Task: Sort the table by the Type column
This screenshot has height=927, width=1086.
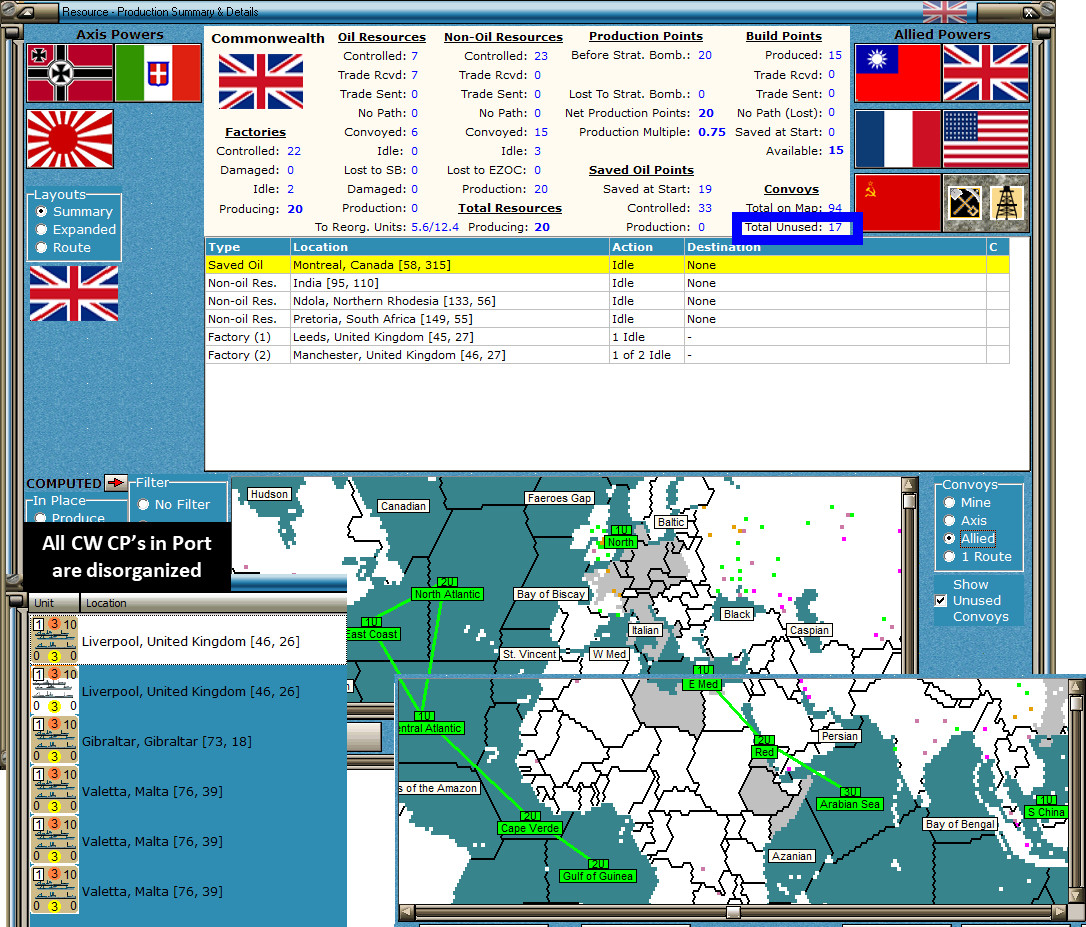Action: [247, 247]
